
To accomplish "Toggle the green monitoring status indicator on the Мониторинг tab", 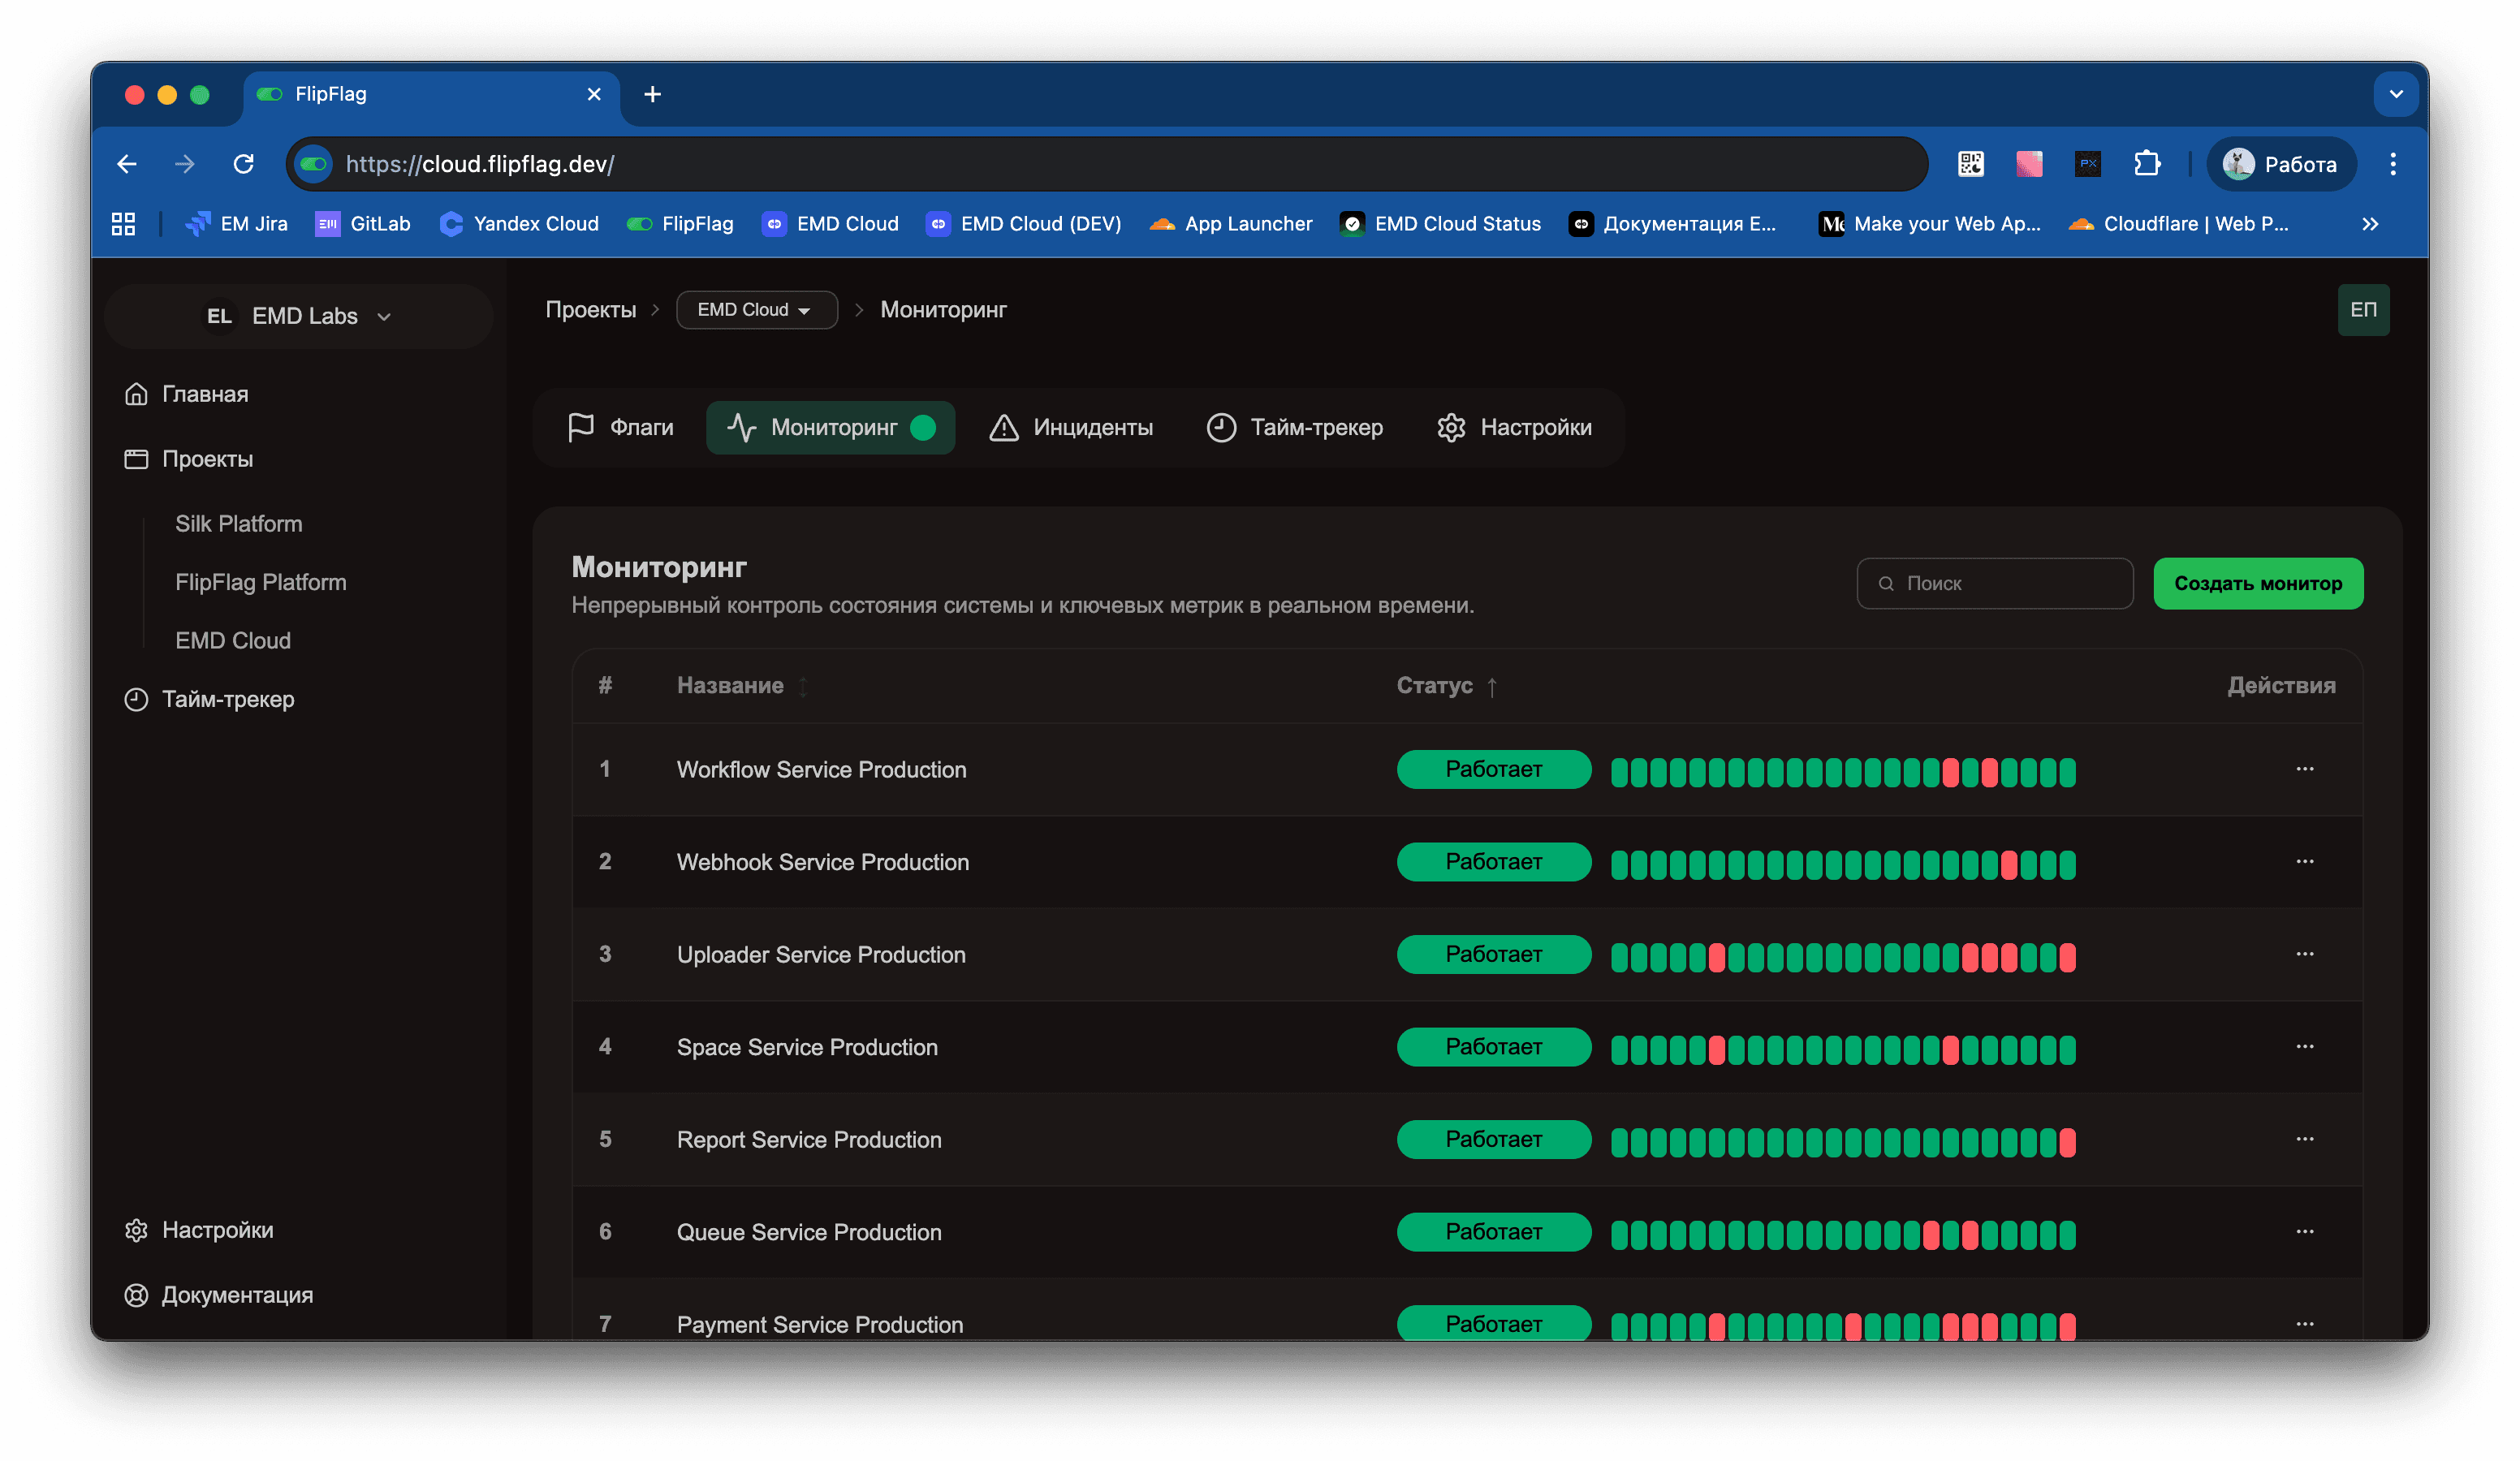I will [x=923, y=428].
